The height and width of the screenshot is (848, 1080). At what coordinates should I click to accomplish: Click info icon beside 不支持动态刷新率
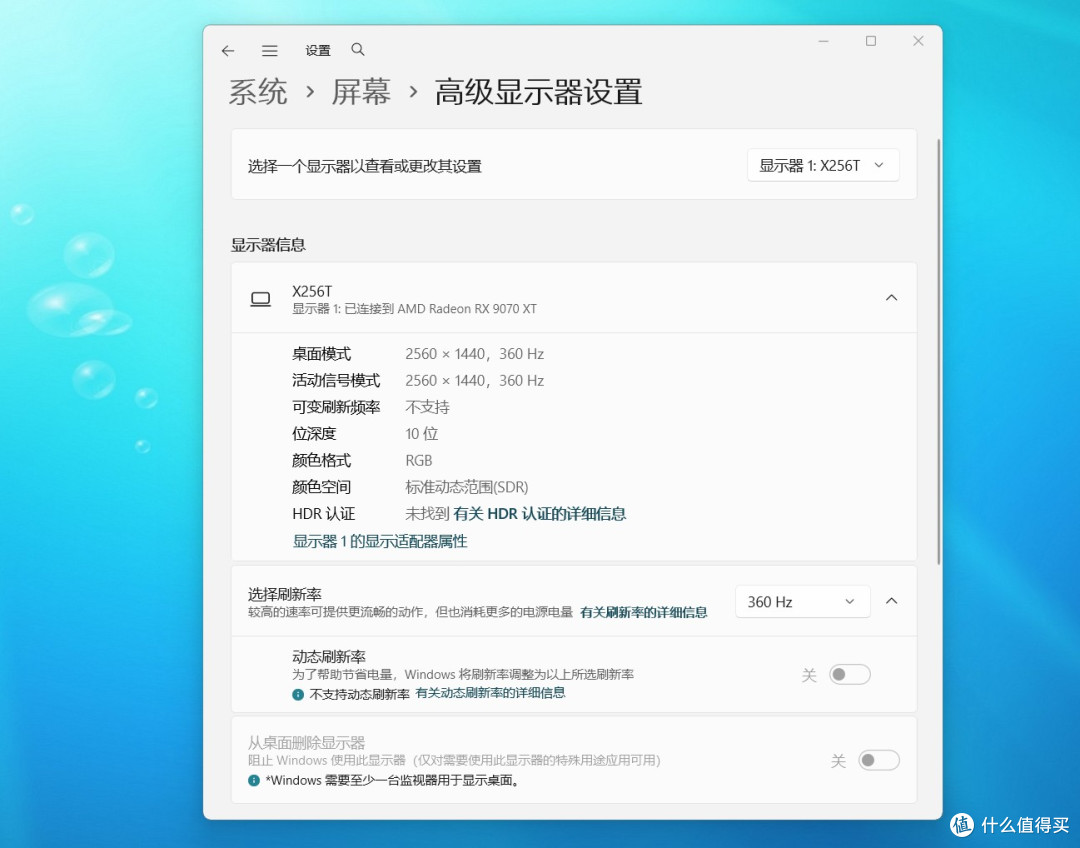tap(298, 694)
